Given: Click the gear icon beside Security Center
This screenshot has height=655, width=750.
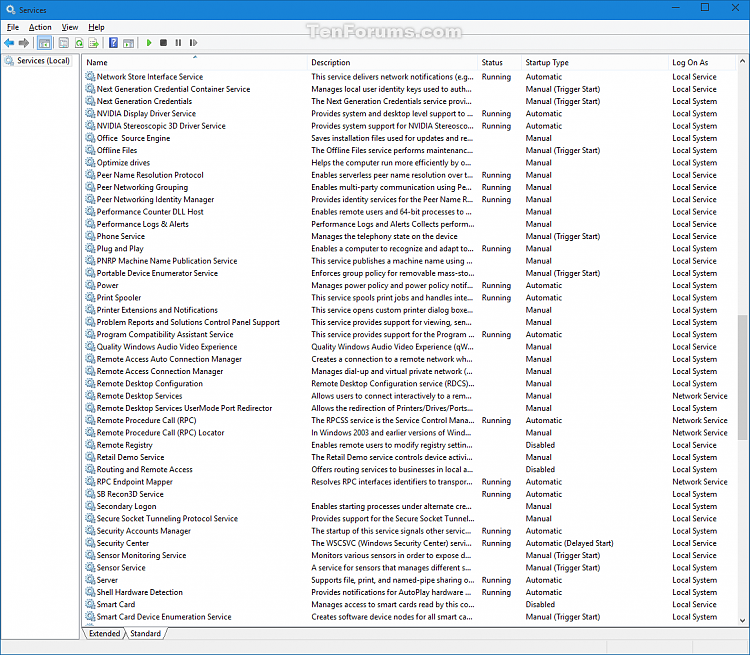Looking at the screenshot, I should click(x=90, y=543).
